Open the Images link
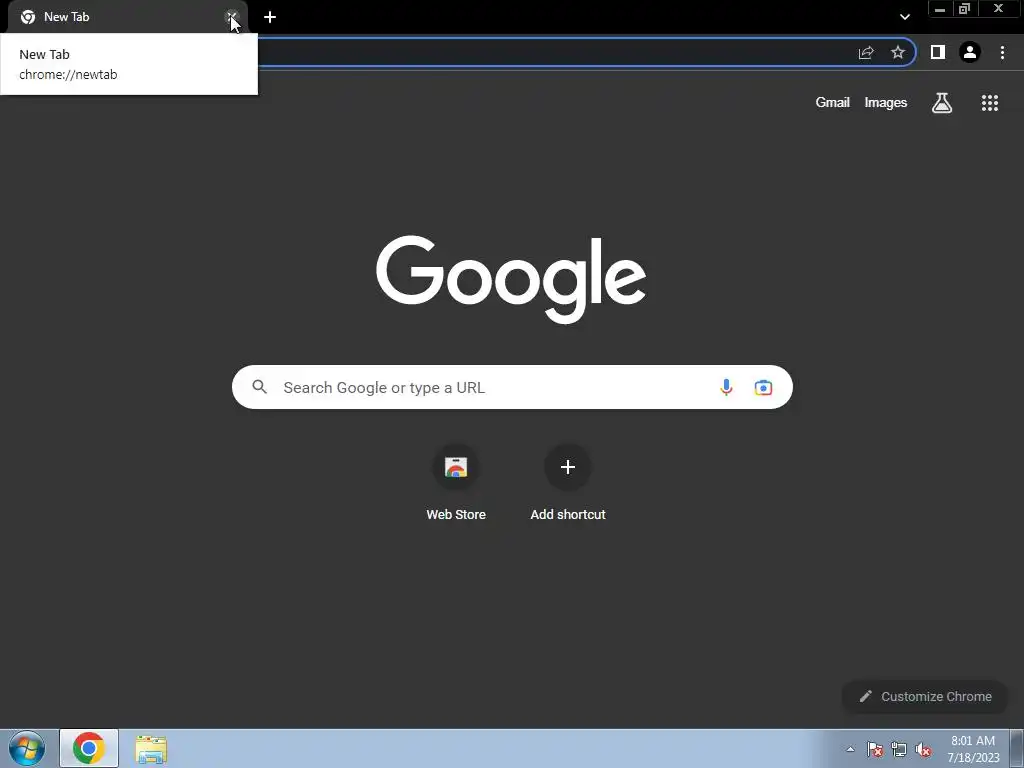The height and width of the screenshot is (768, 1024). (886, 103)
